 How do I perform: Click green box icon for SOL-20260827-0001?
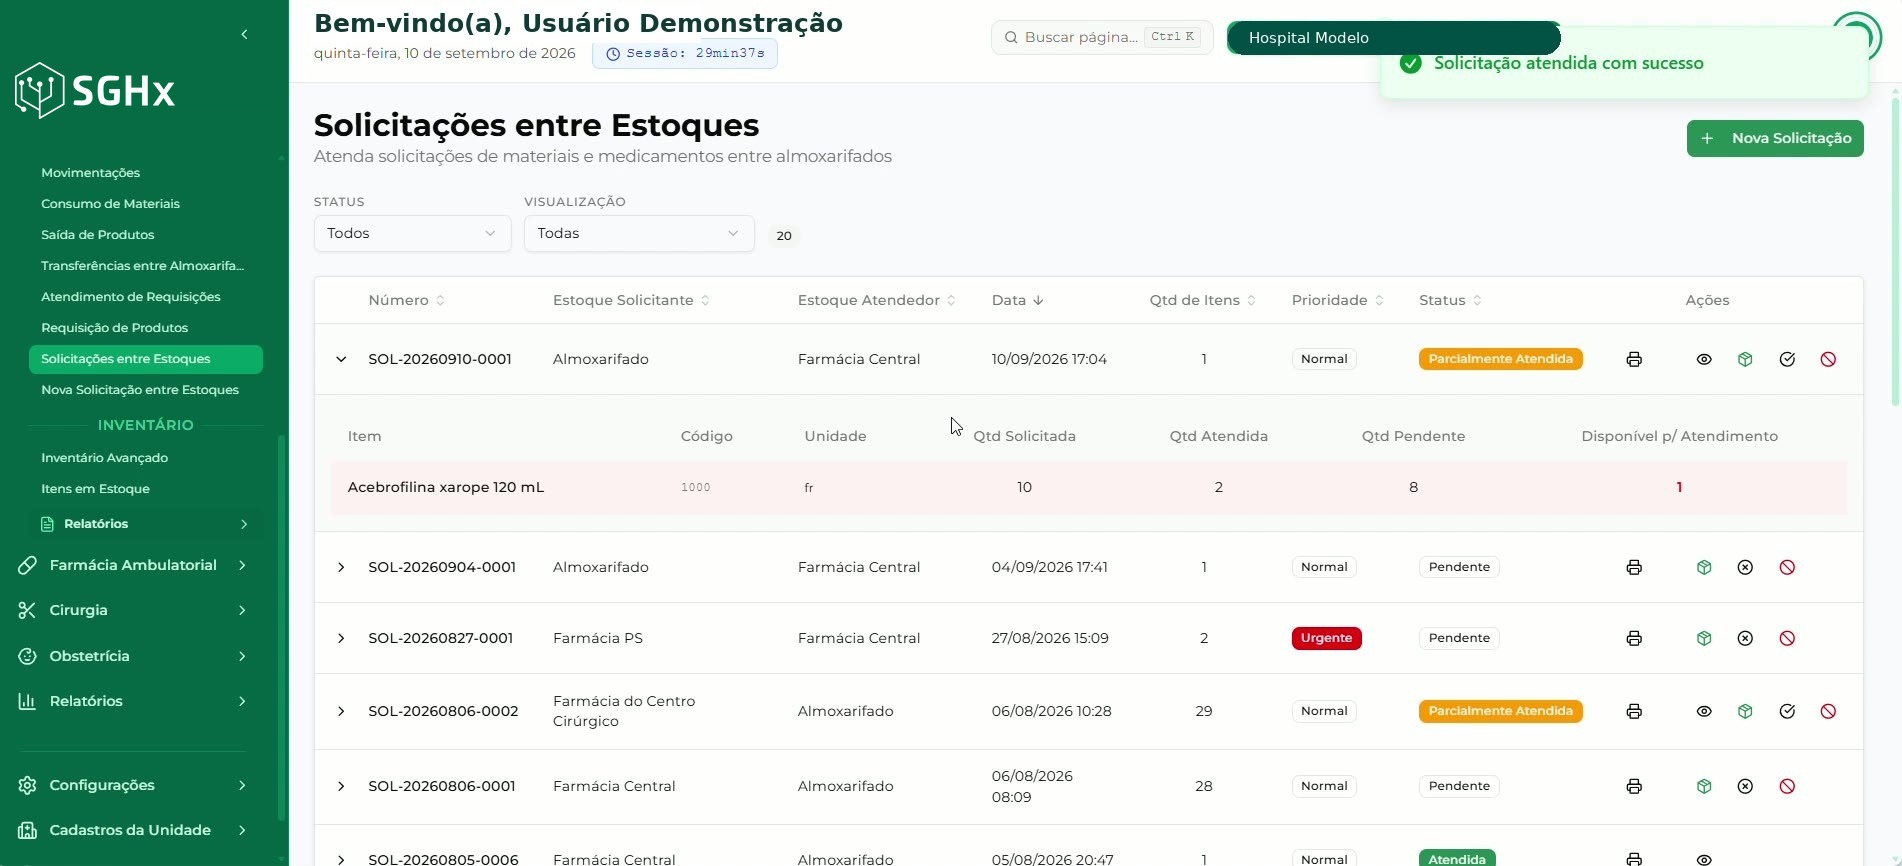1704,638
